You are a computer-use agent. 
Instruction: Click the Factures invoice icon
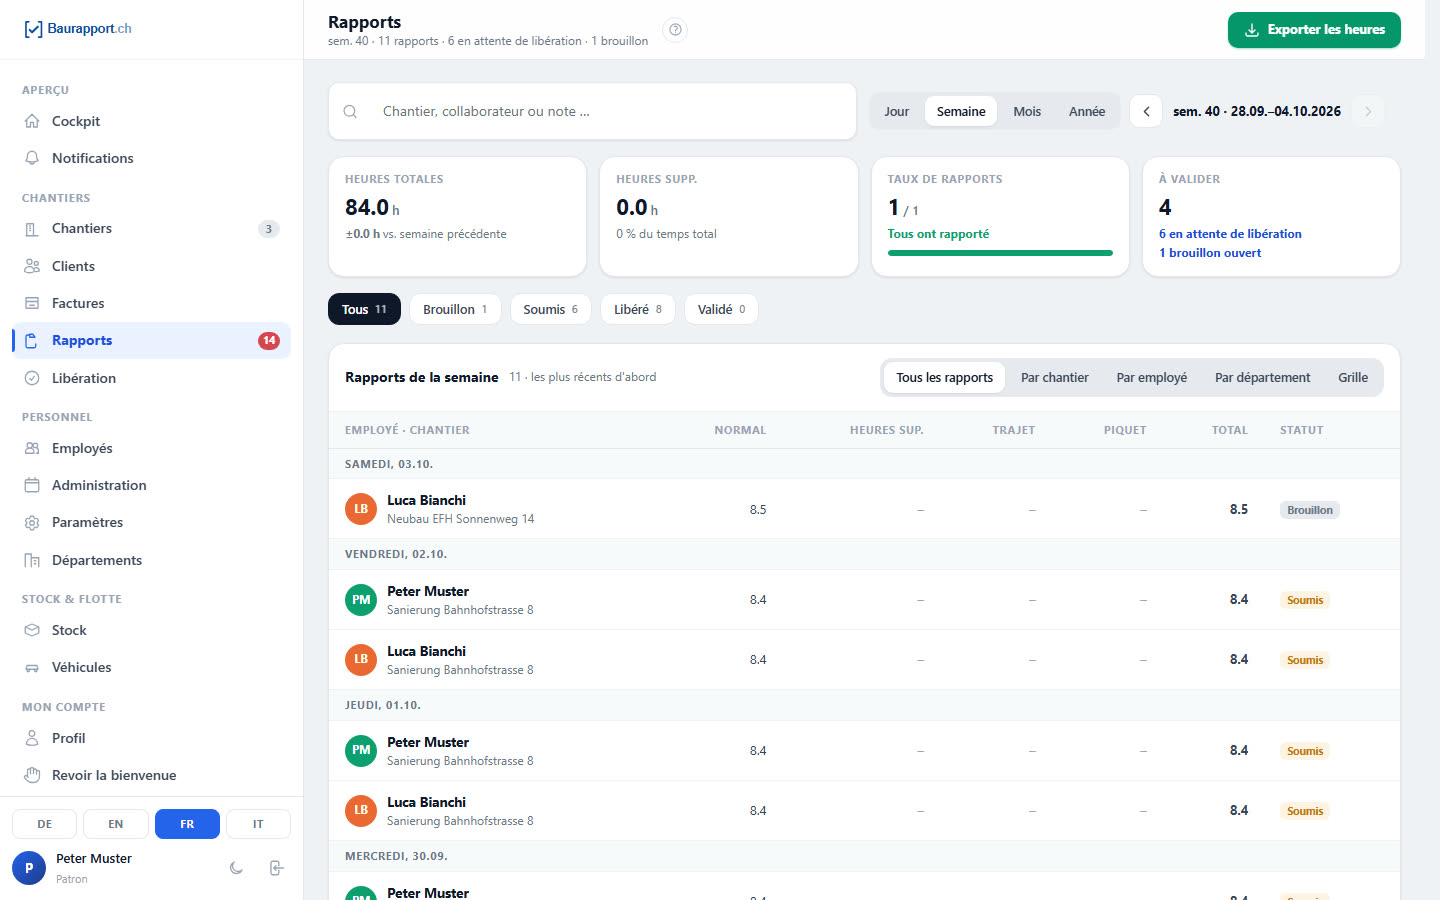[x=32, y=303]
